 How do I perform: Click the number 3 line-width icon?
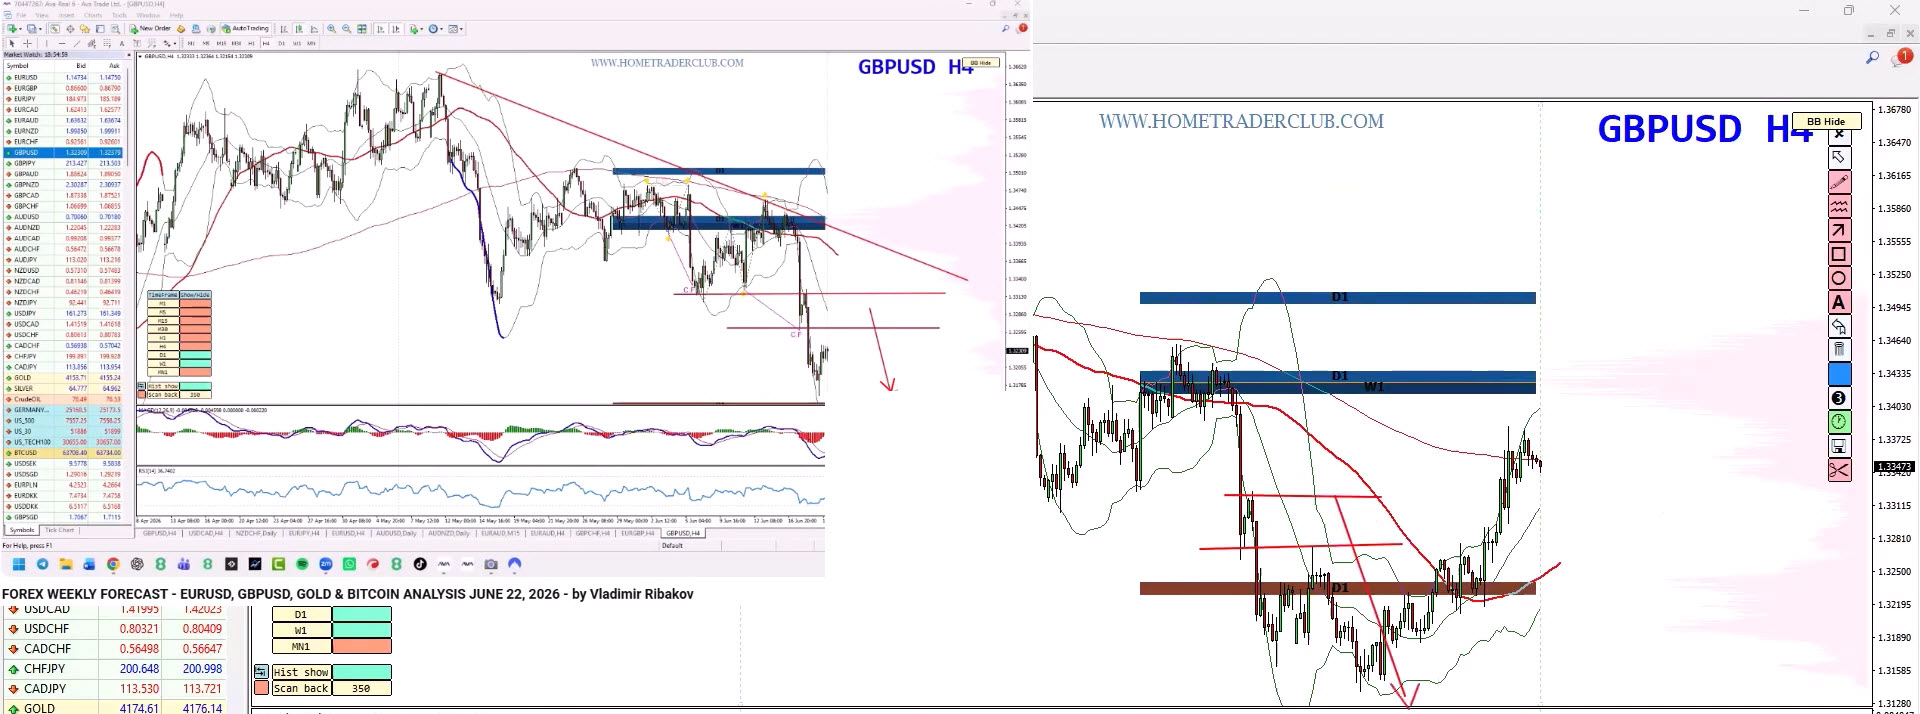pos(1839,398)
